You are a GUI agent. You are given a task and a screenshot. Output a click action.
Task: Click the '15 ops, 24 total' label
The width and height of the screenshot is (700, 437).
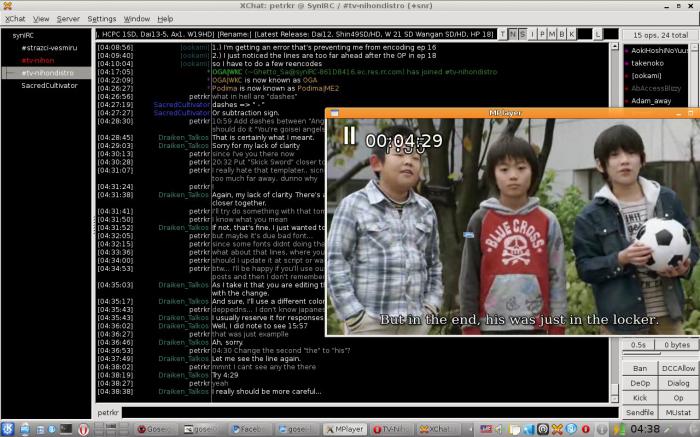coord(660,35)
